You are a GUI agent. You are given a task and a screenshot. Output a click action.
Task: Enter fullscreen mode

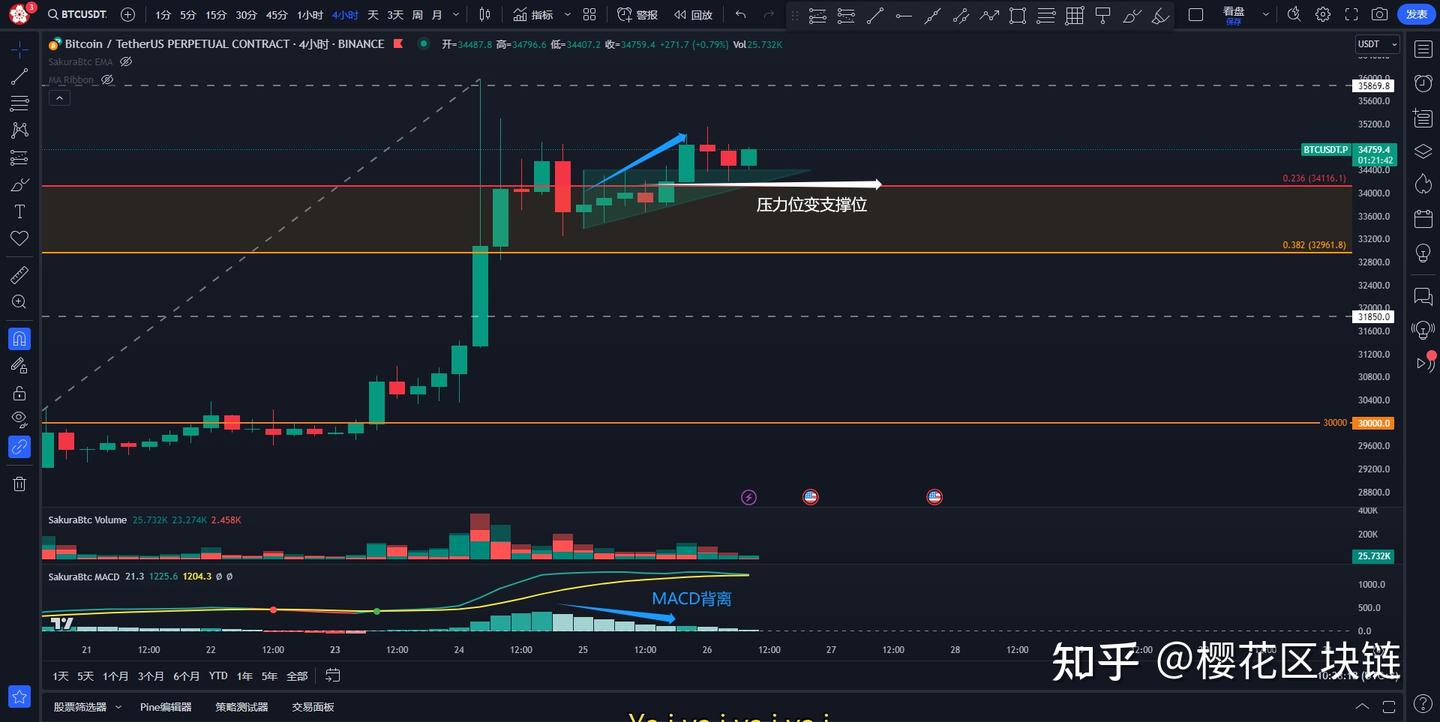pyautogui.click(x=1351, y=15)
